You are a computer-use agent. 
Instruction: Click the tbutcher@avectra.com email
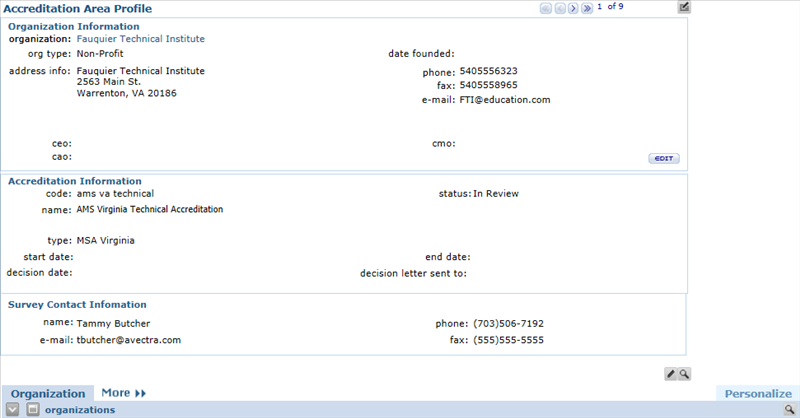coord(129,340)
